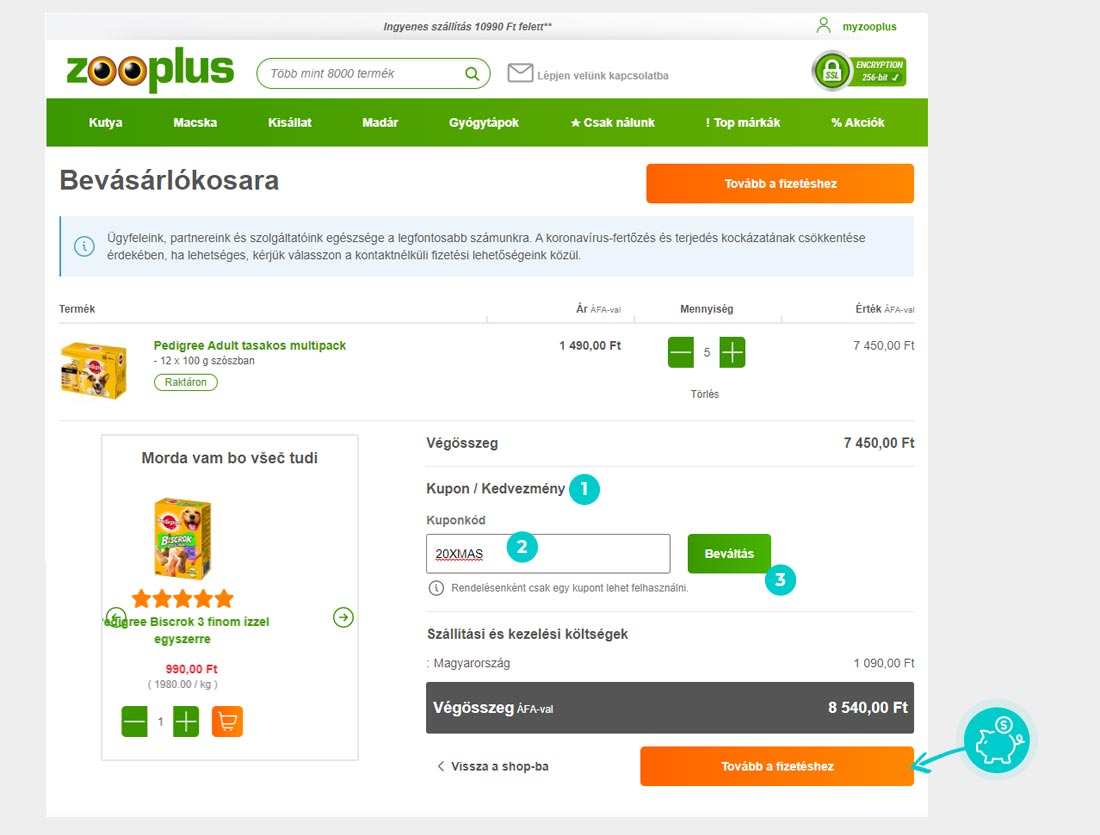Add Pedigree Biscrok to cart icon
Screen dimensions: 1100x835
point(227,721)
